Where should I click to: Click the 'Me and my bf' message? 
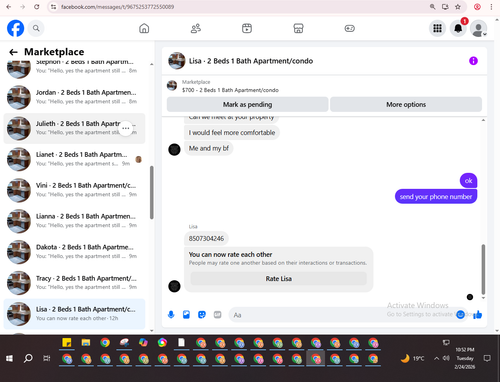tap(209, 148)
